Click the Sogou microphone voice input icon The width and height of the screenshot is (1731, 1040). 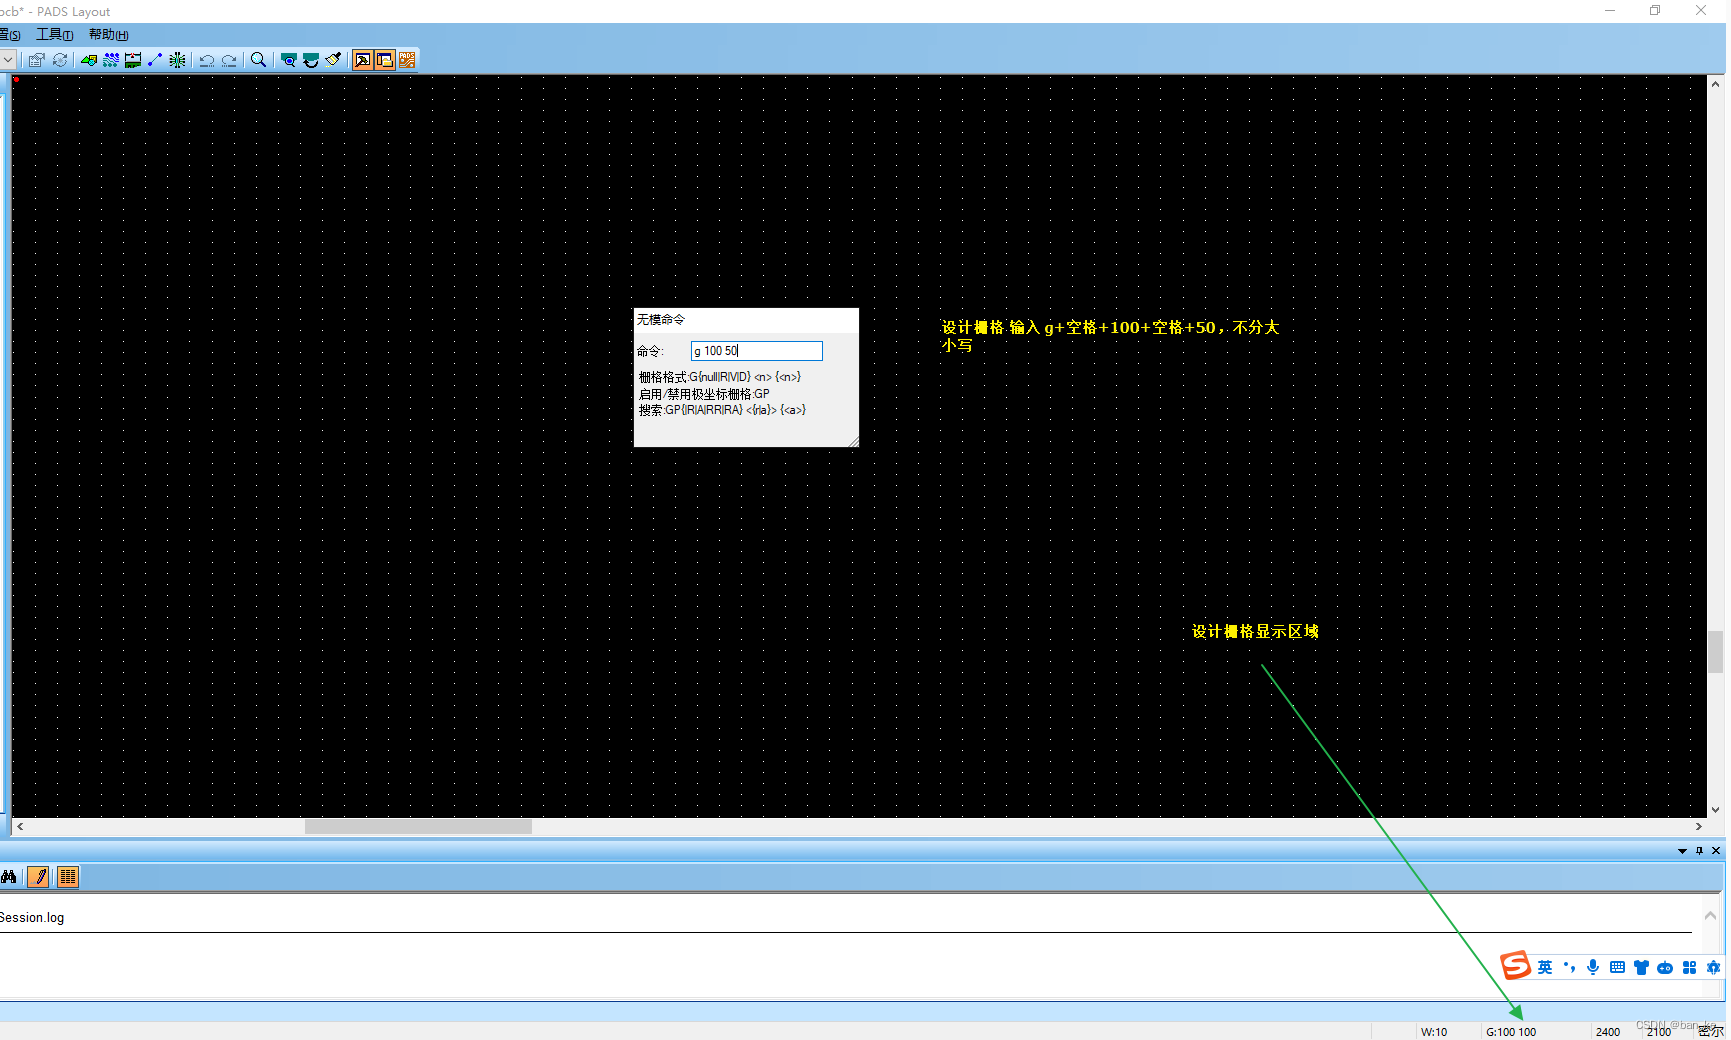[x=1593, y=967]
